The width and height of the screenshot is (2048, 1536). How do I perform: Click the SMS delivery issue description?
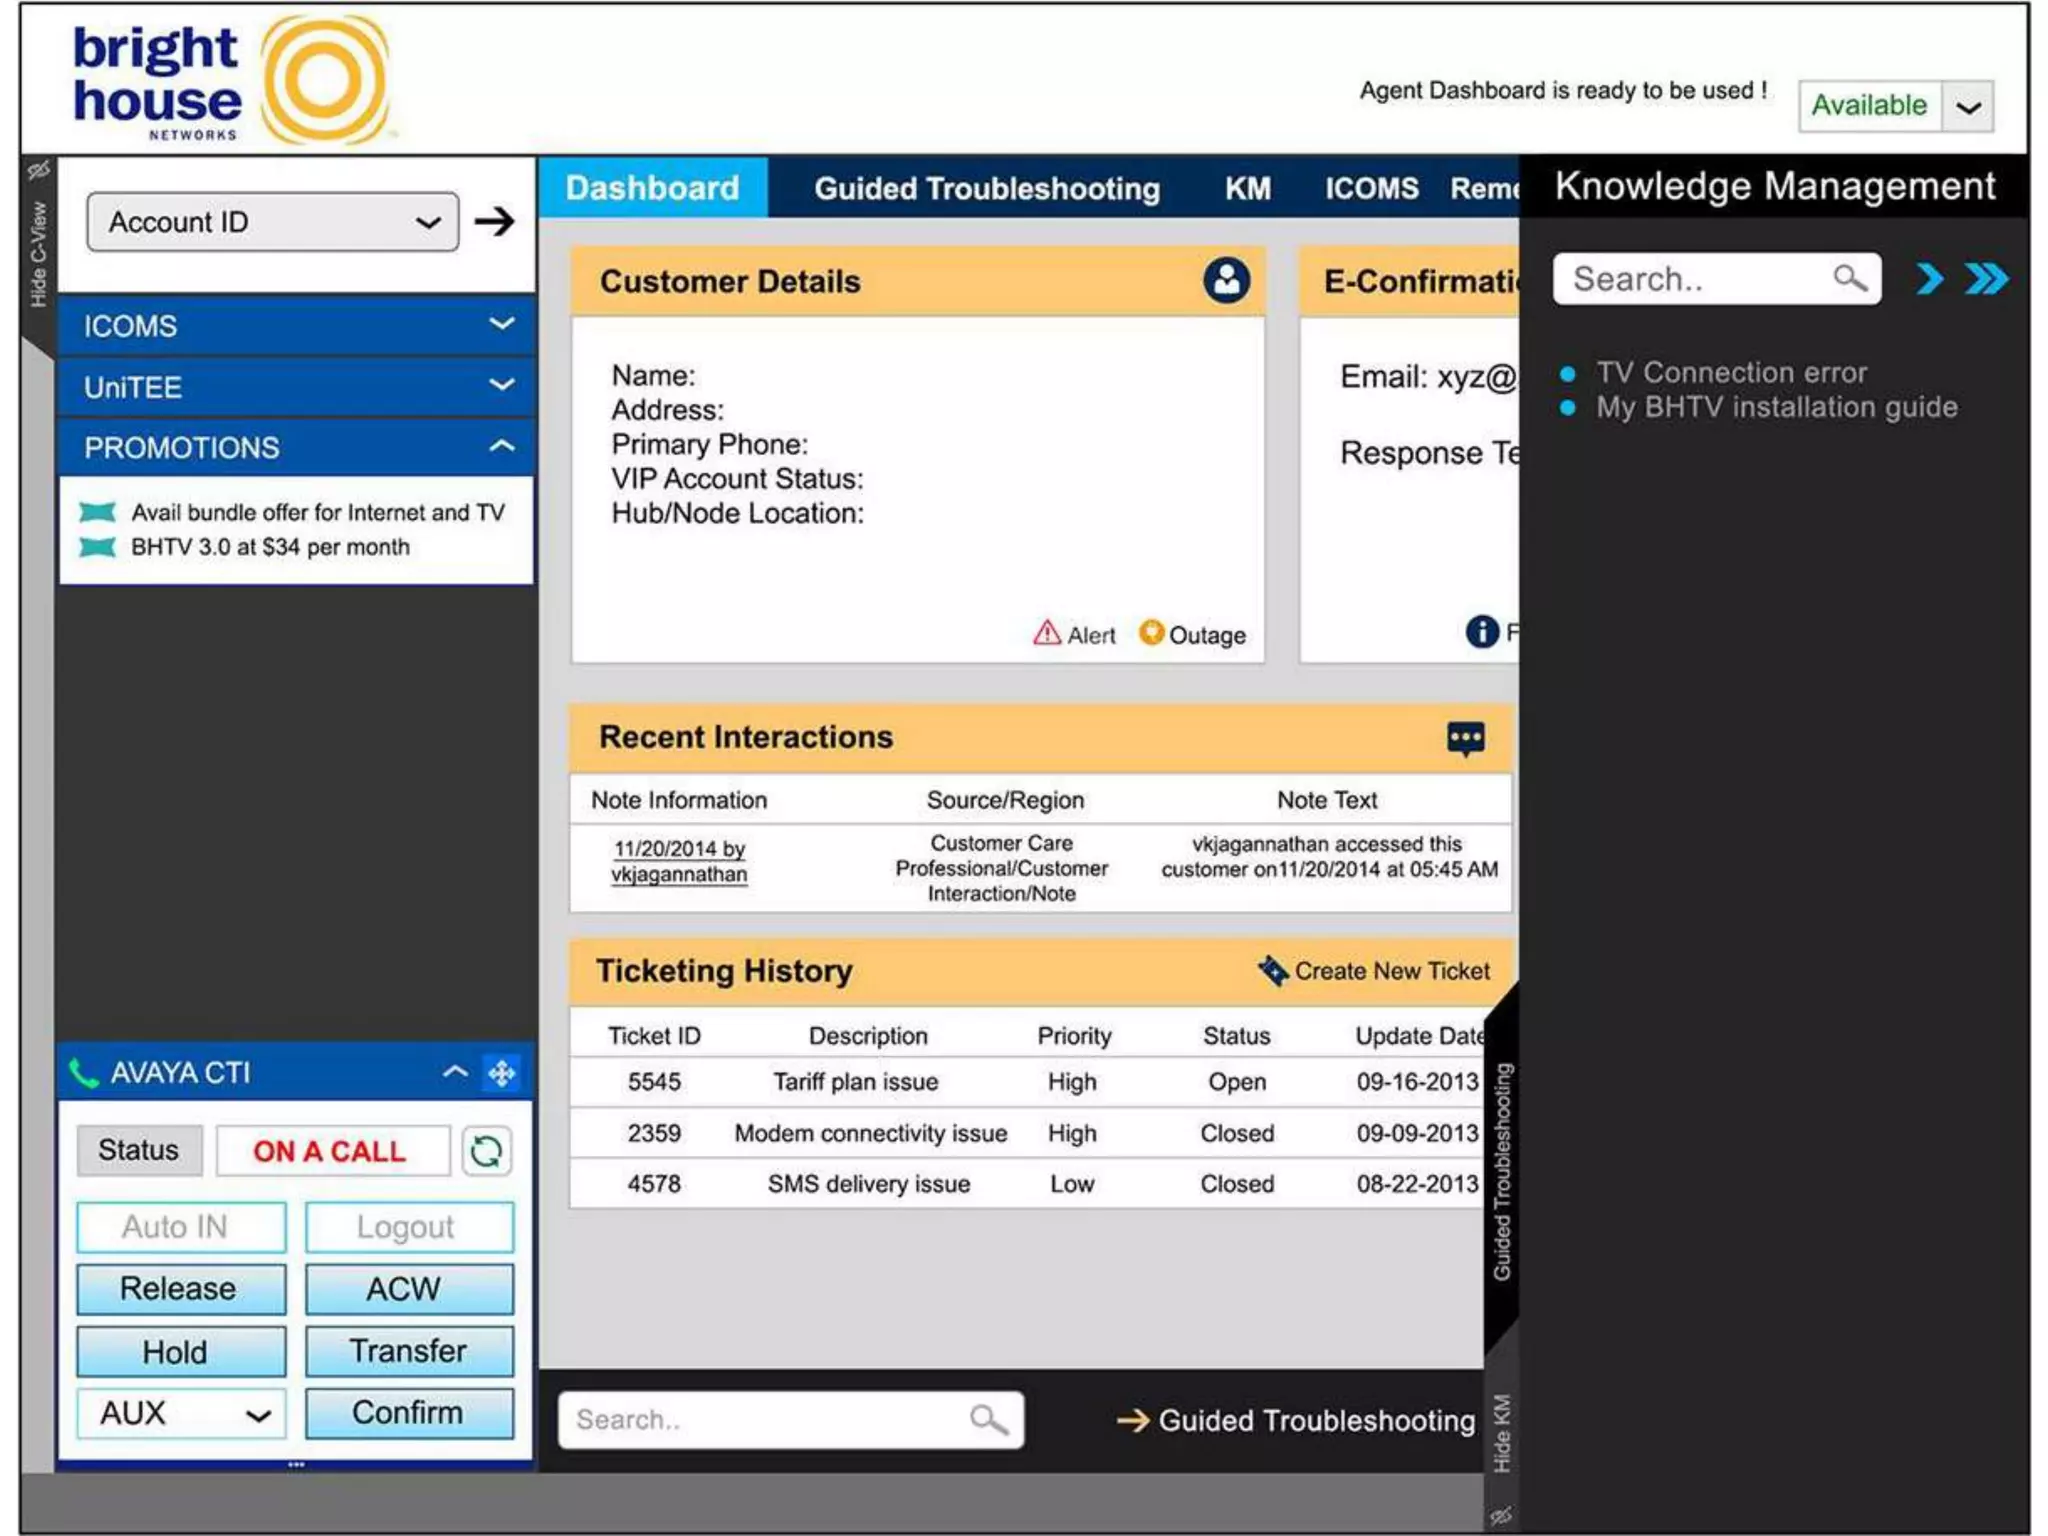click(869, 1184)
